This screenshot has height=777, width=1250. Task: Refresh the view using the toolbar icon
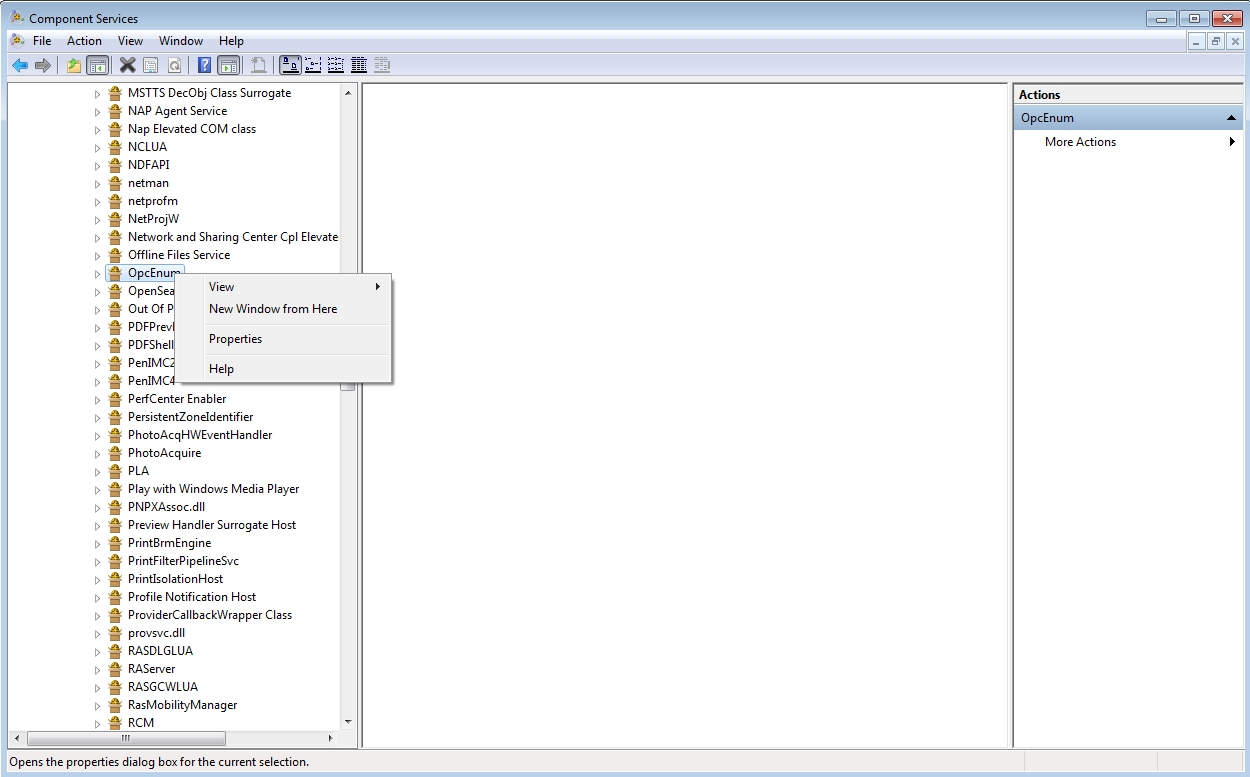tap(175, 64)
